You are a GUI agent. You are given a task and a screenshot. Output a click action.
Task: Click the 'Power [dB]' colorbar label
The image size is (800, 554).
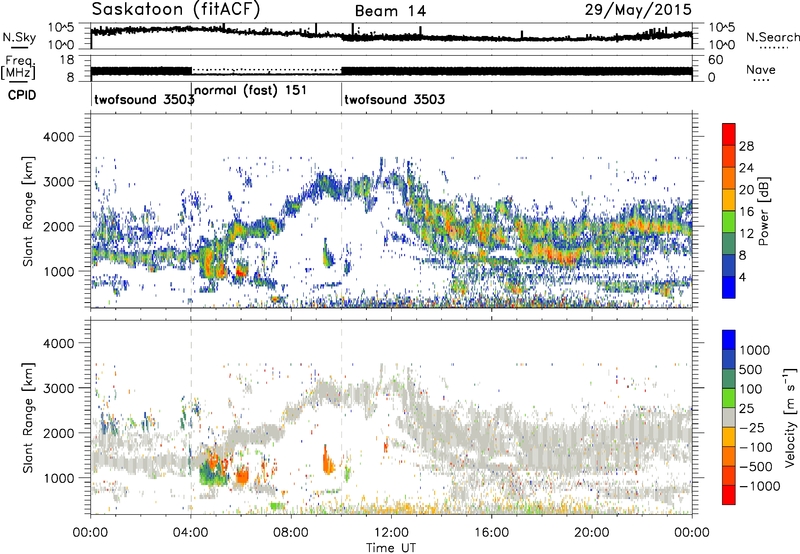coord(763,211)
